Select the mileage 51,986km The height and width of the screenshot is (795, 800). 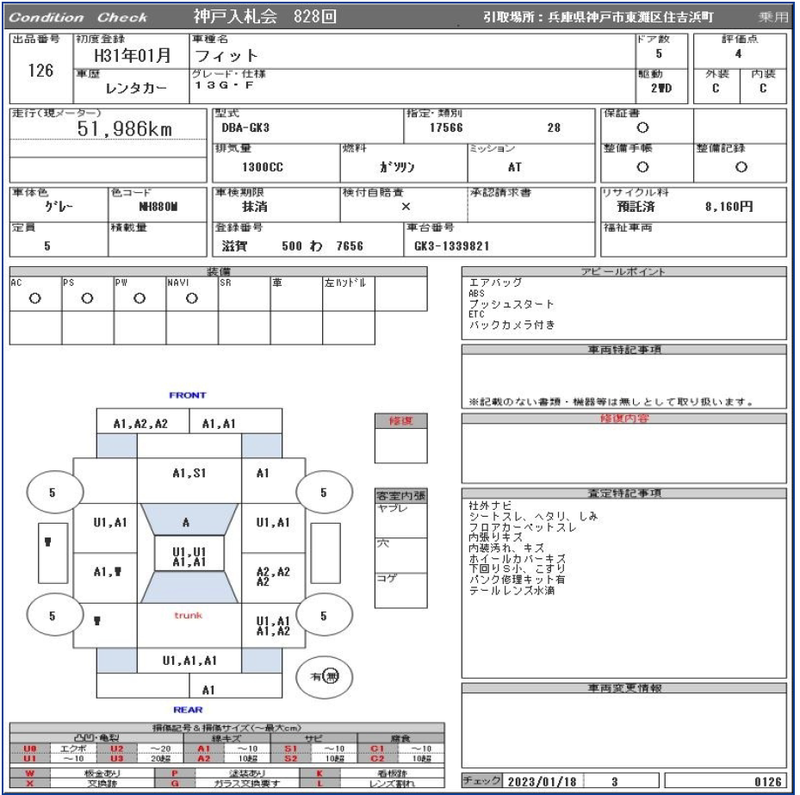[124, 129]
